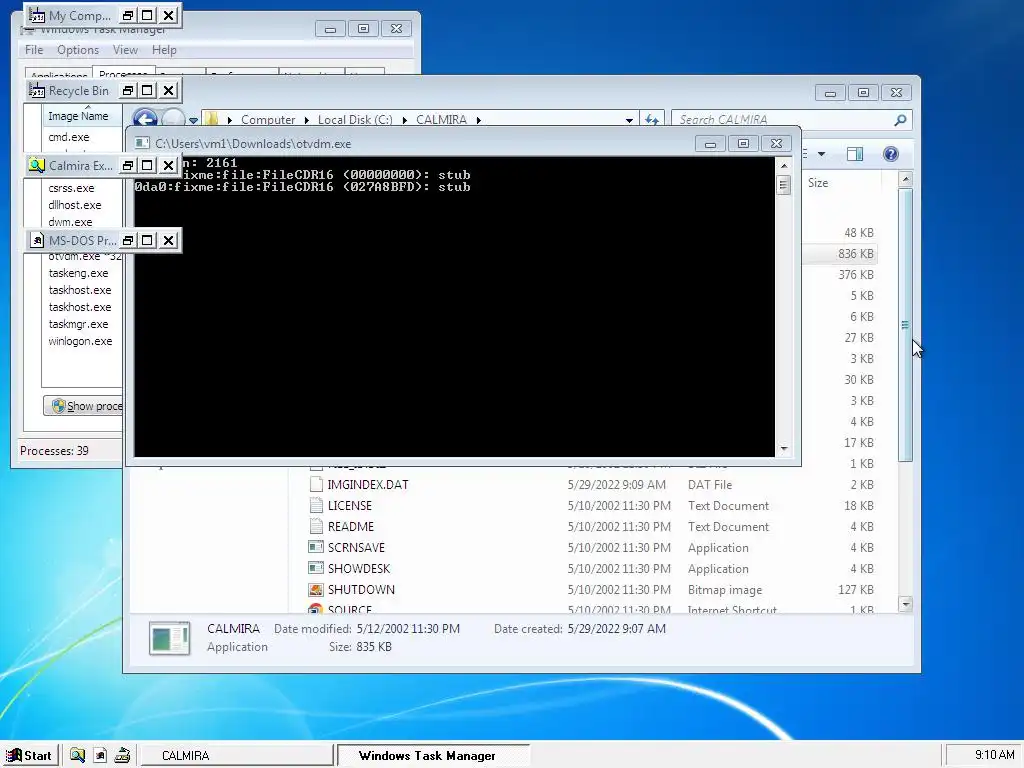Open Explorer help question mark icon

click(891, 154)
